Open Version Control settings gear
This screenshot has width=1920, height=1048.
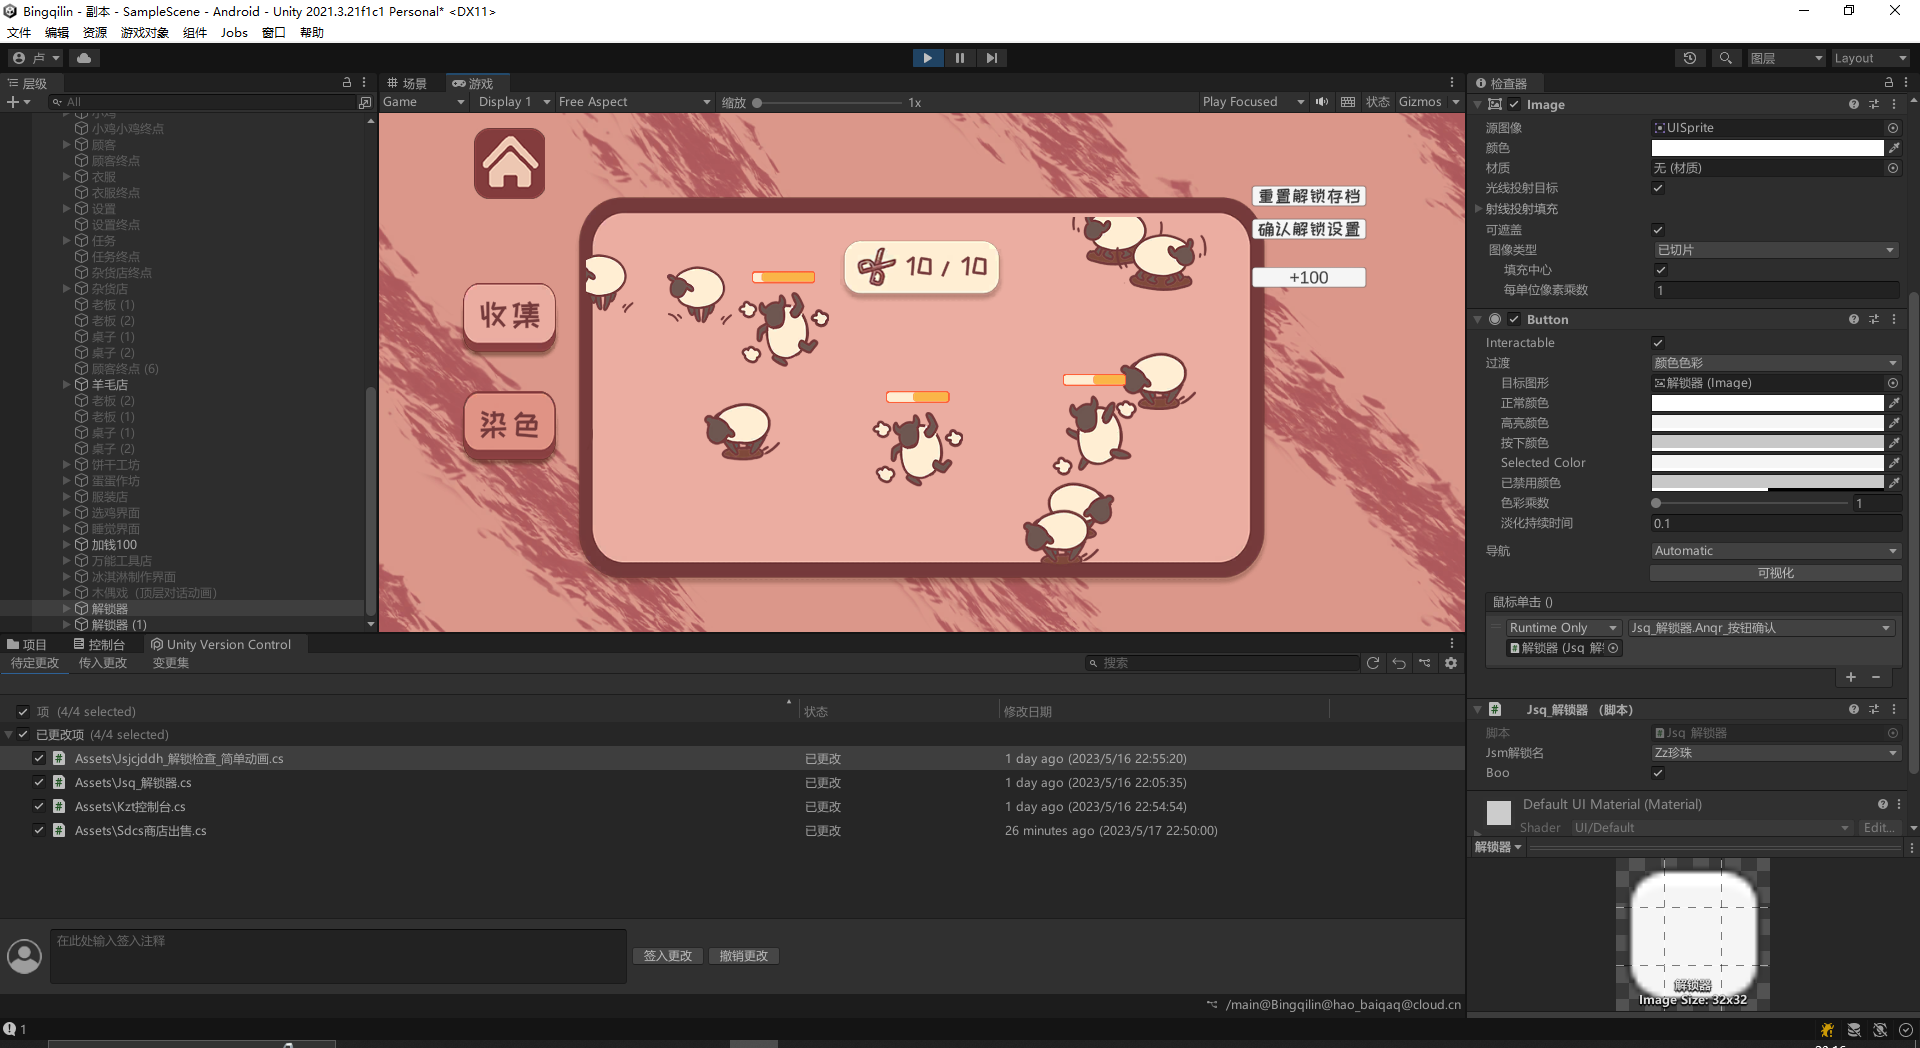click(1451, 663)
